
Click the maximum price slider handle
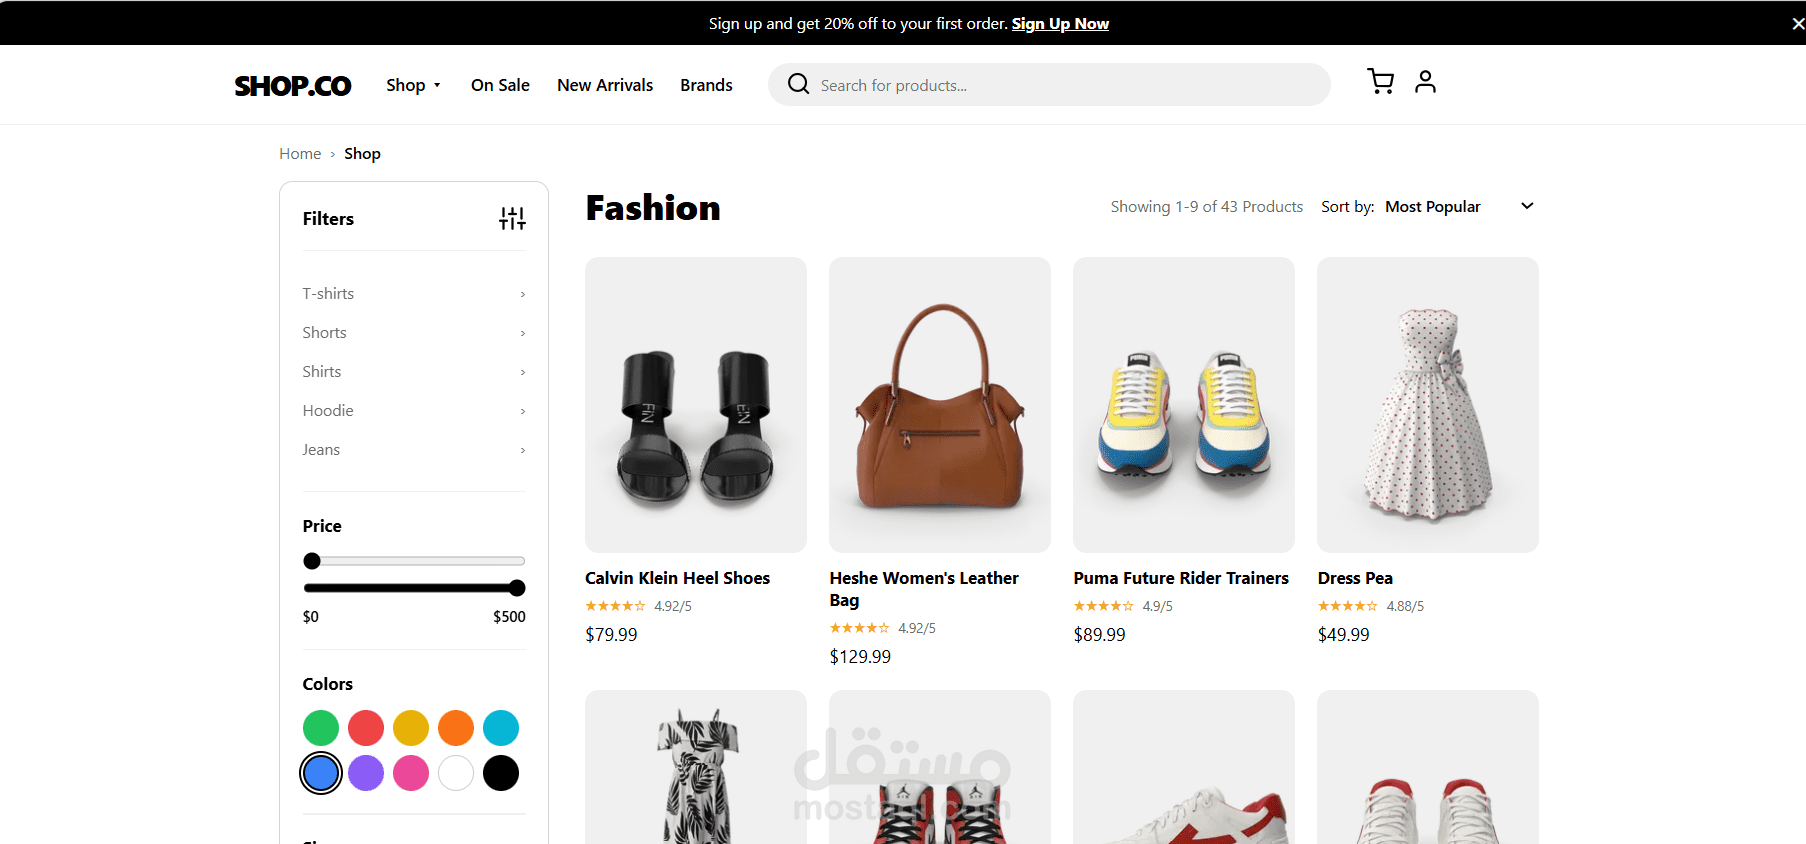(517, 588)
